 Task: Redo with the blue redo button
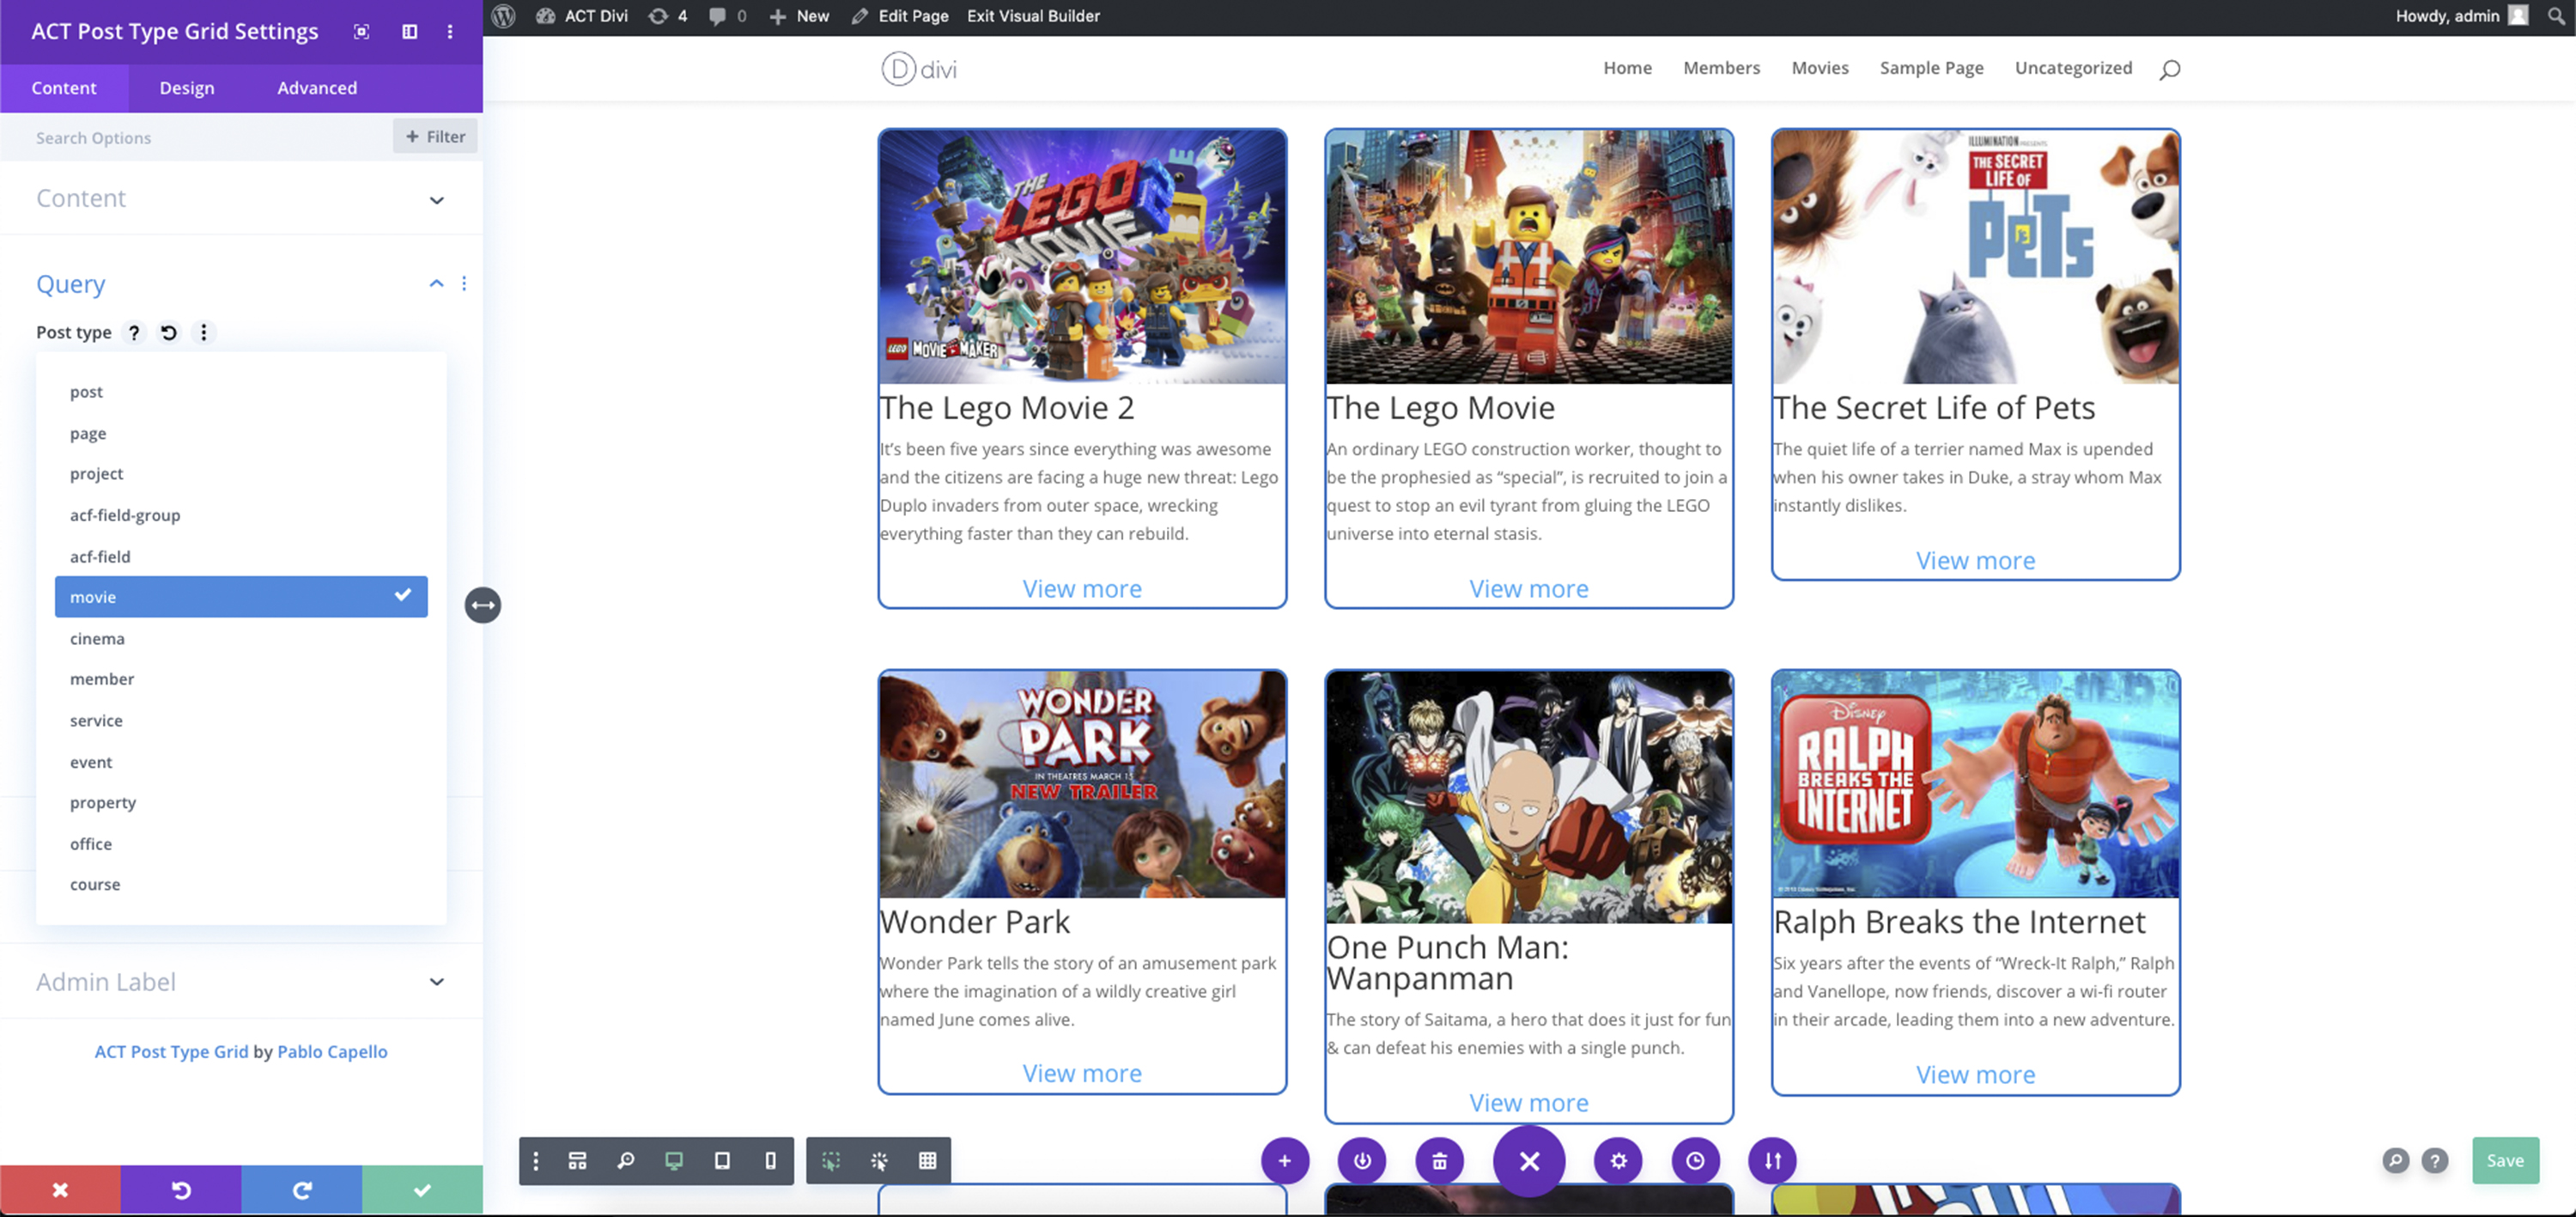point(302,1190)
